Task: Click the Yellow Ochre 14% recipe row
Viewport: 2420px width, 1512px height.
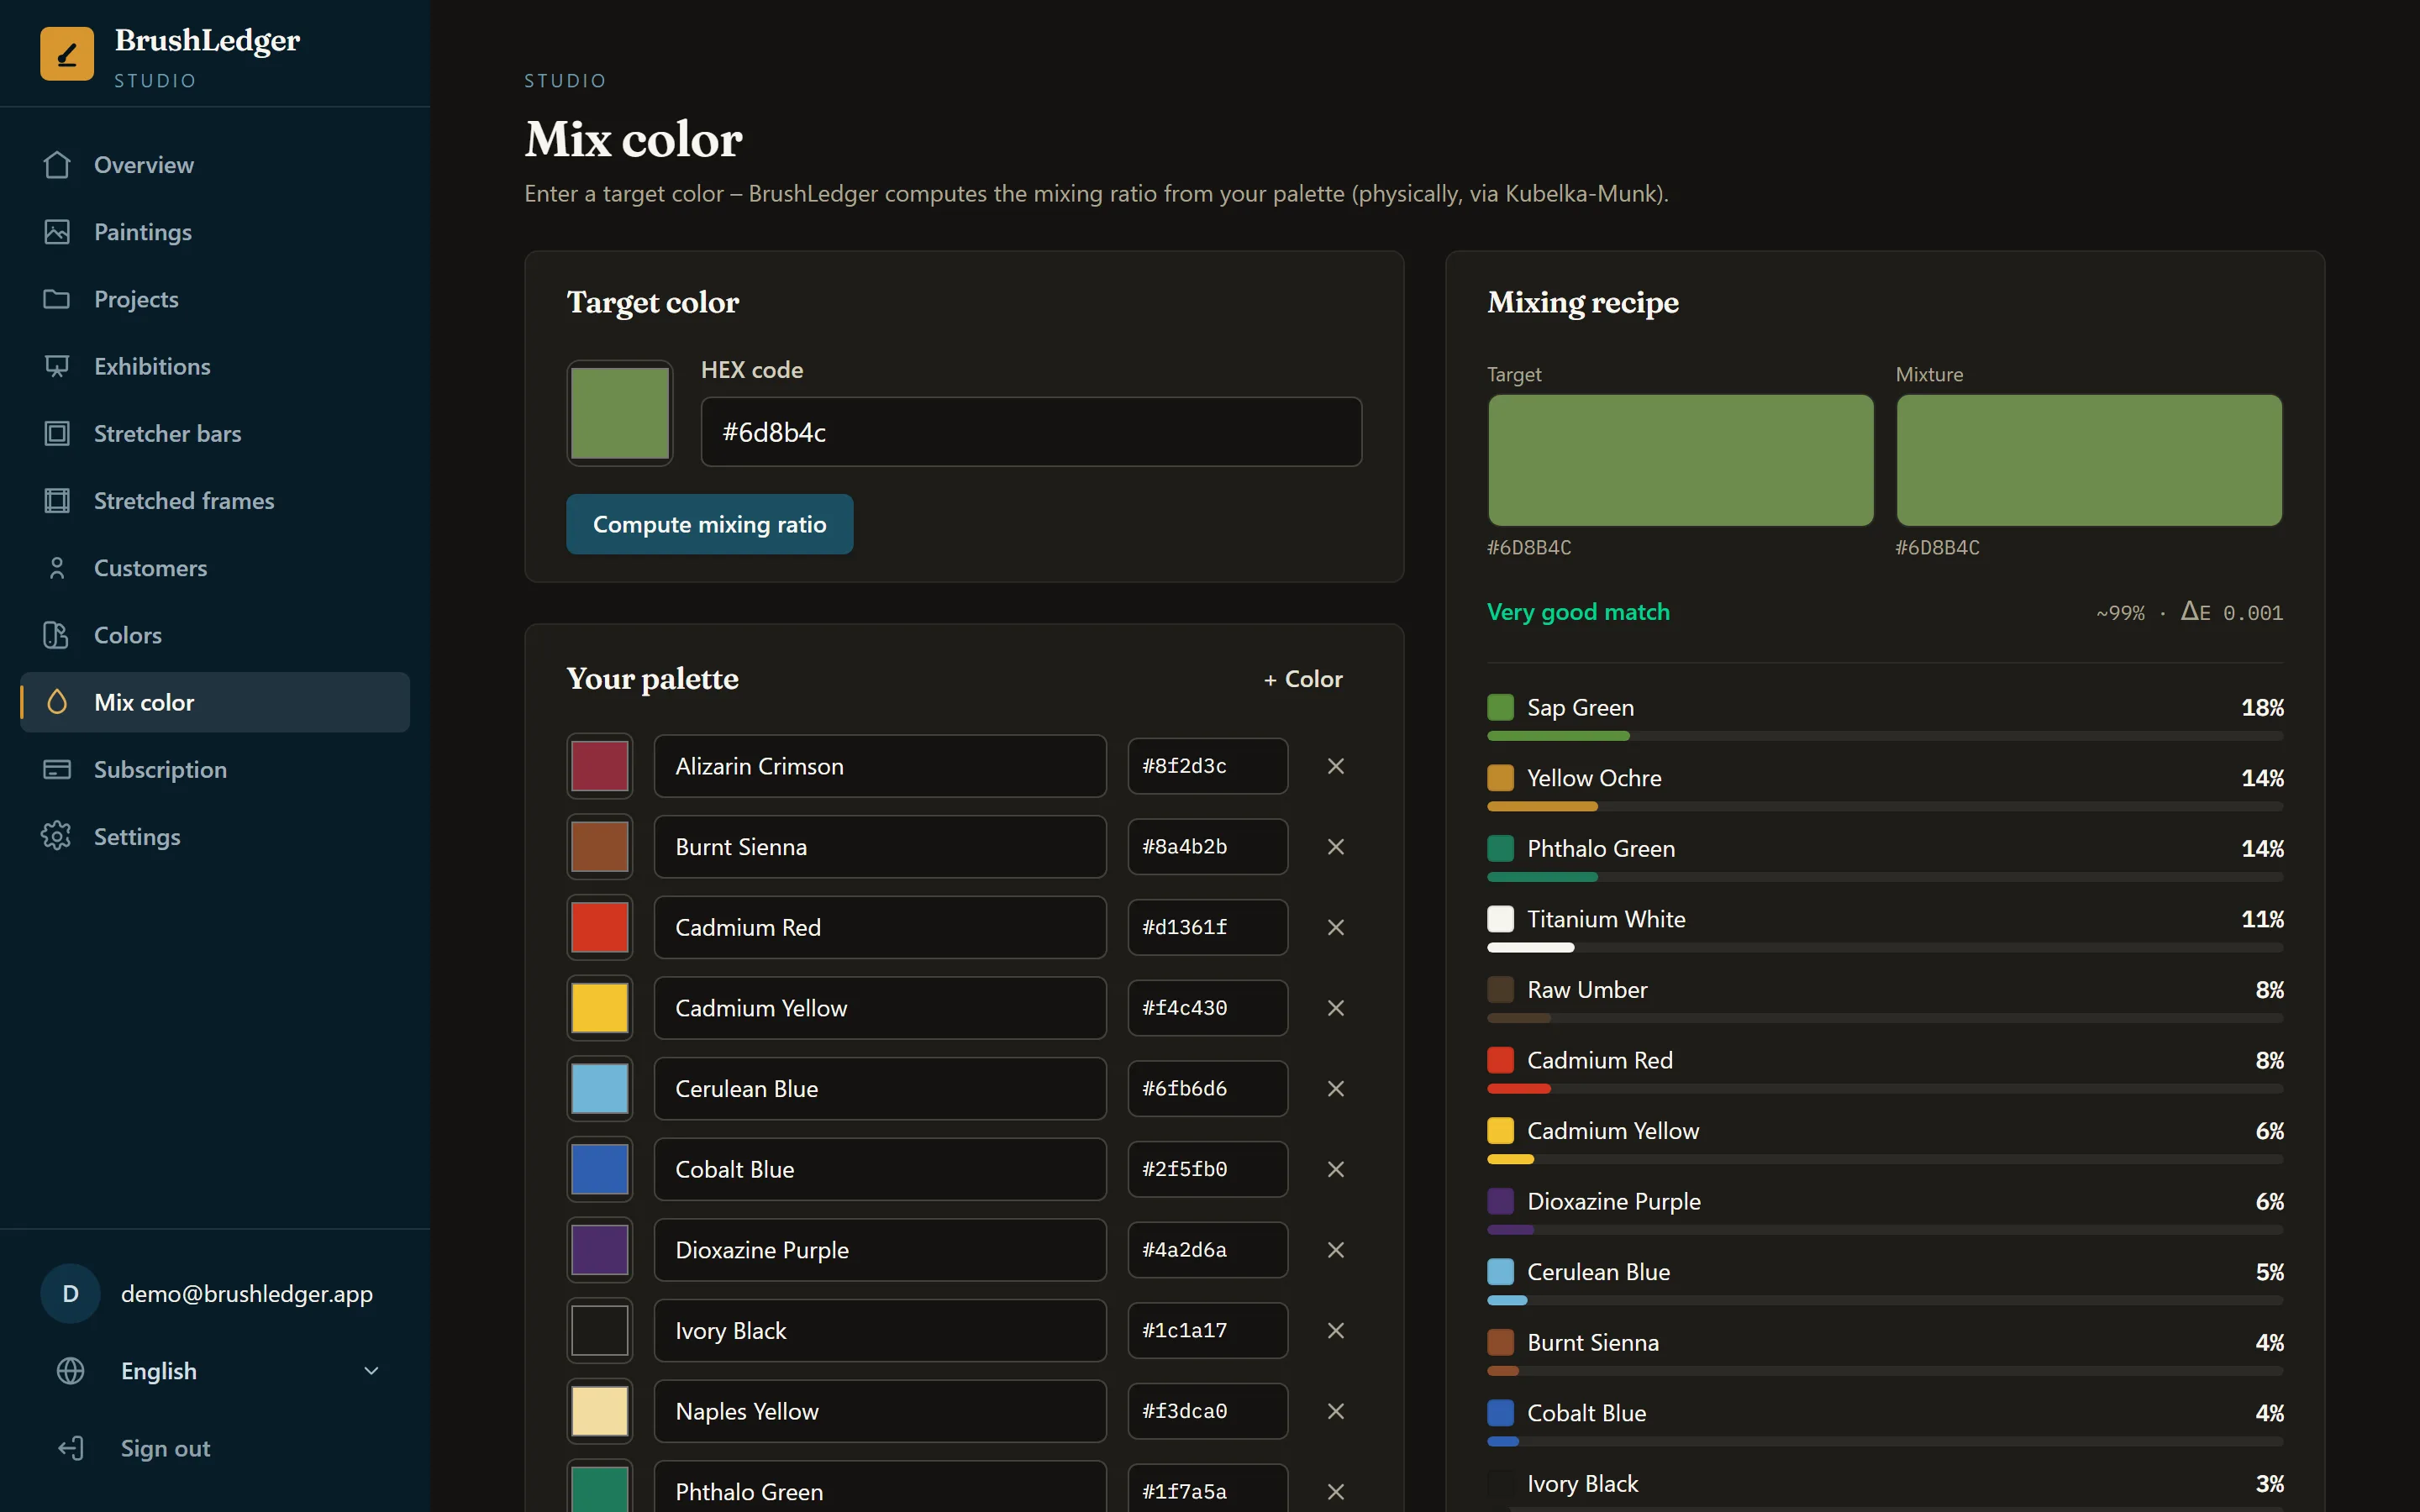Action: click(x=1885, y=788)
